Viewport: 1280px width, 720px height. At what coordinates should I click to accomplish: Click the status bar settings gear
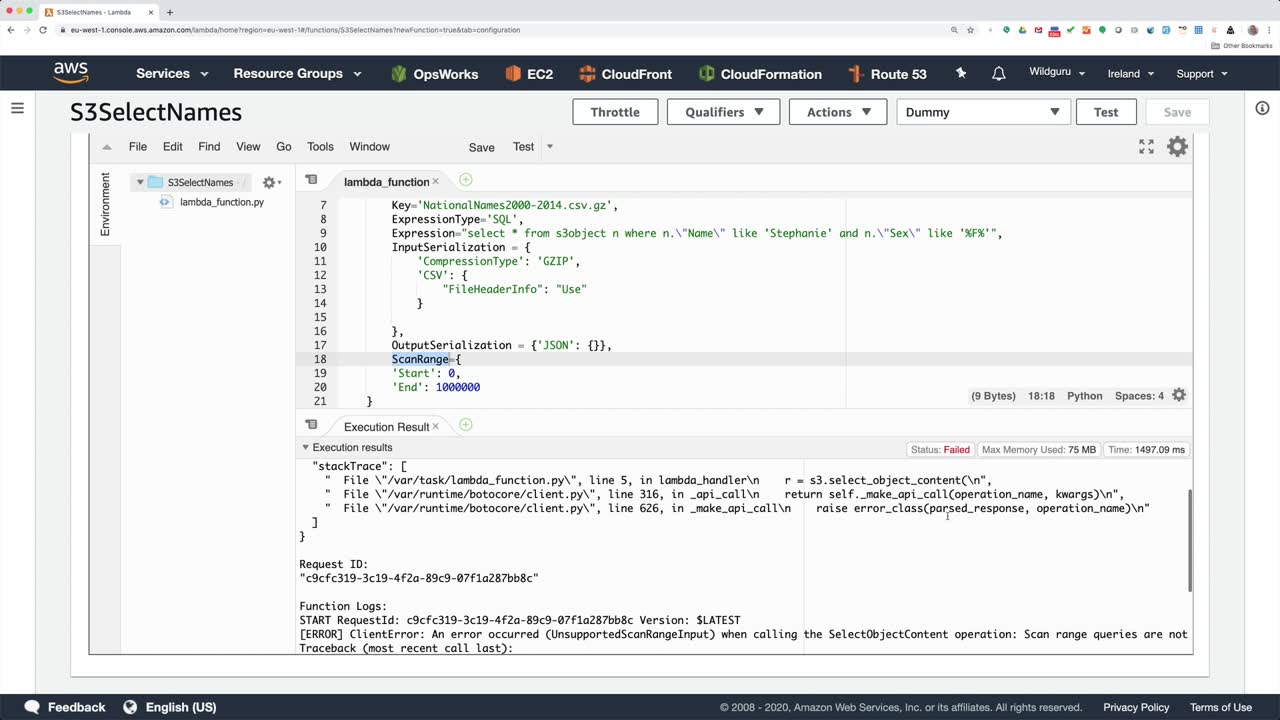click(1179, 395)
